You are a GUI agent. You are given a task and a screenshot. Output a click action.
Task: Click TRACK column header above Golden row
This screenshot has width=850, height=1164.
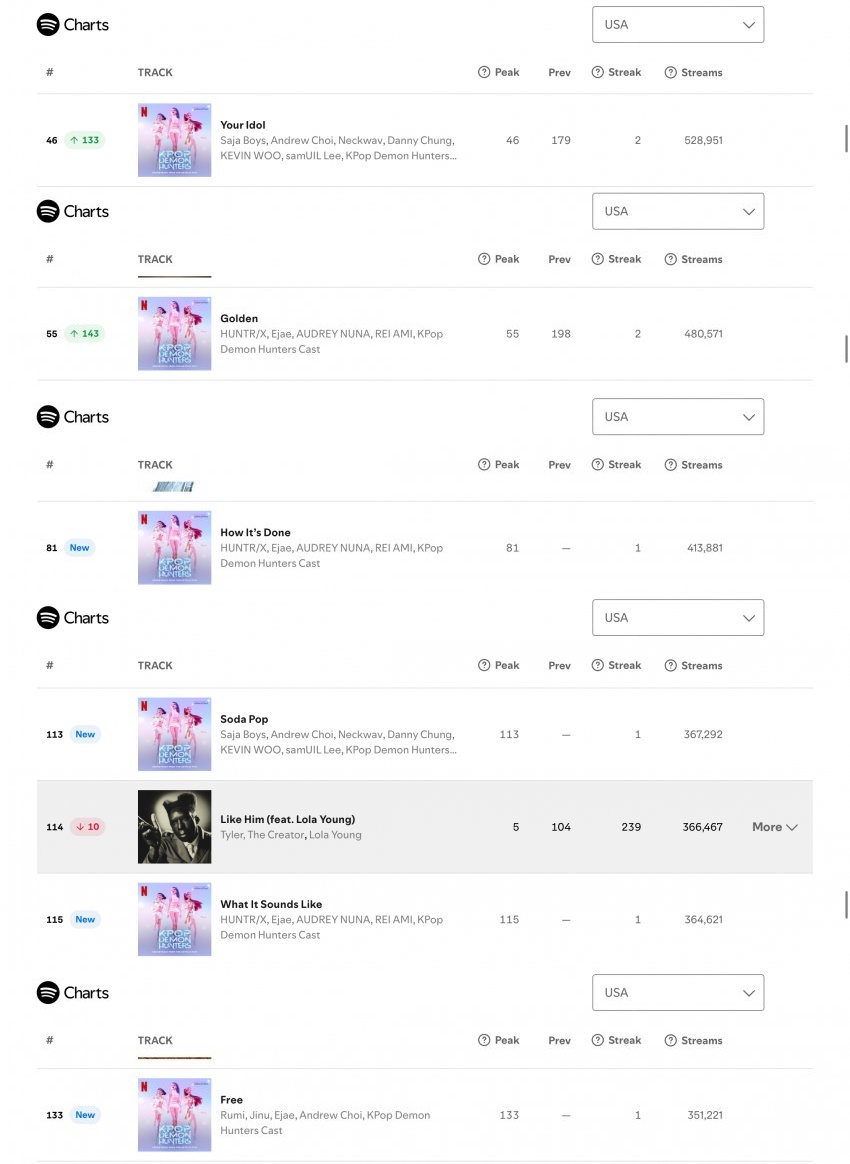click(x=155, y=259)
